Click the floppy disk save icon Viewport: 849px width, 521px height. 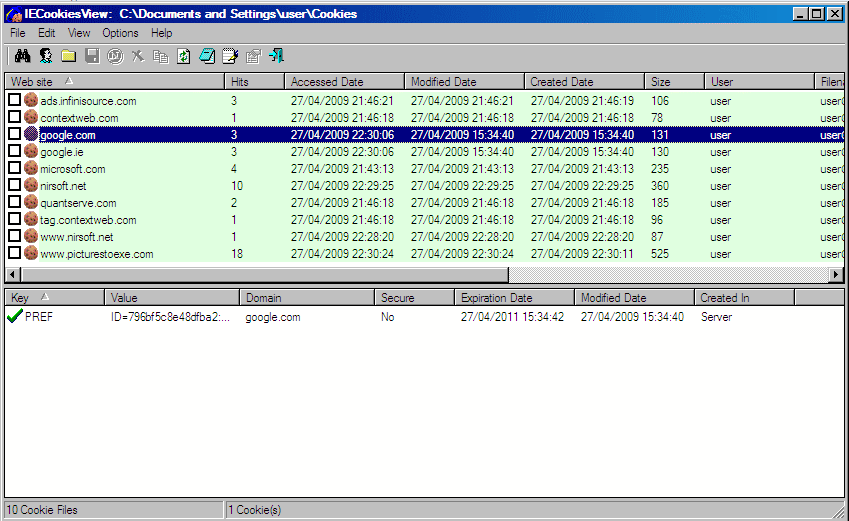tap(92, 56)
